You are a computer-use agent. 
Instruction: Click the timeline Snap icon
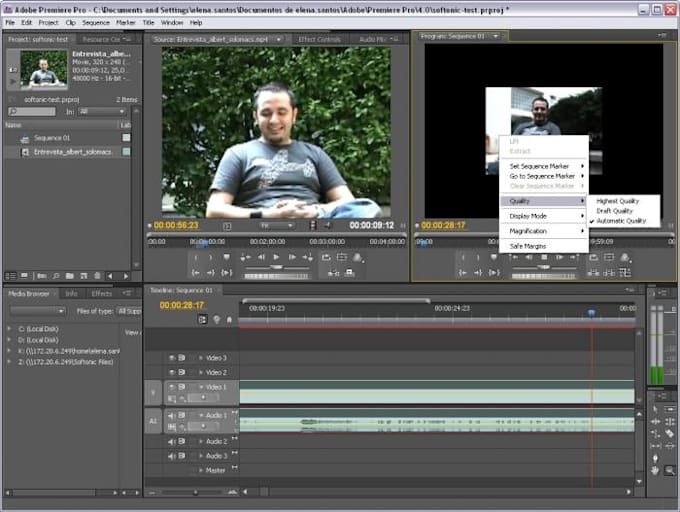[203, 319]
